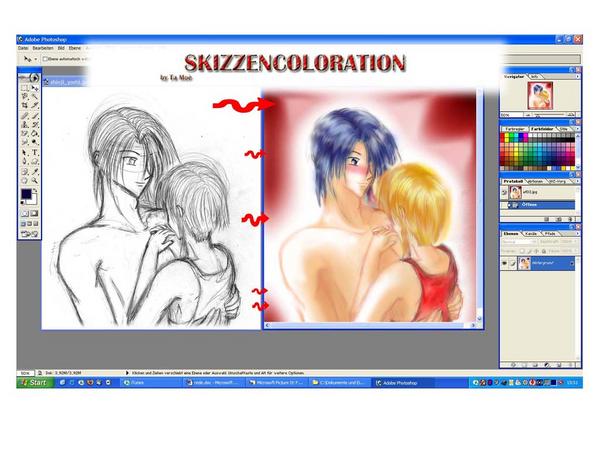Enable 'Ebene automatisch wählen' checkbox
This screenshot has height=450, width=600.
(x=45, y=59)
